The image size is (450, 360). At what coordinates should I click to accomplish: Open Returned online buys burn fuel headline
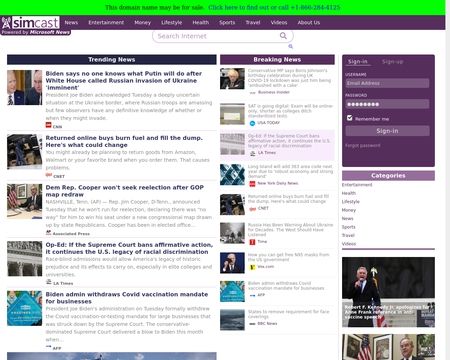pyautogui.click(x=124, y=141)
